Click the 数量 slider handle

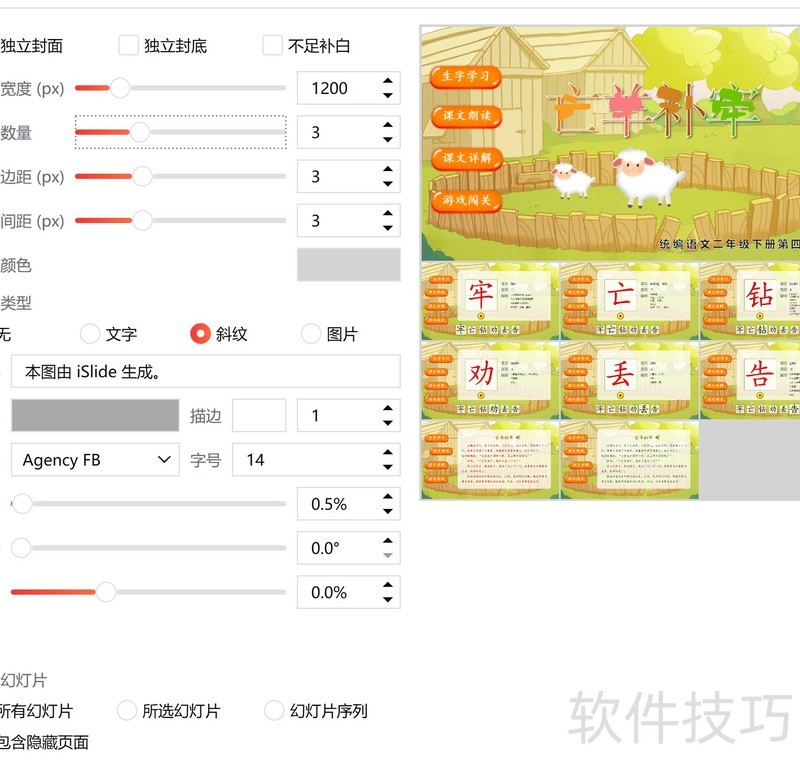[x=139, y=132]
